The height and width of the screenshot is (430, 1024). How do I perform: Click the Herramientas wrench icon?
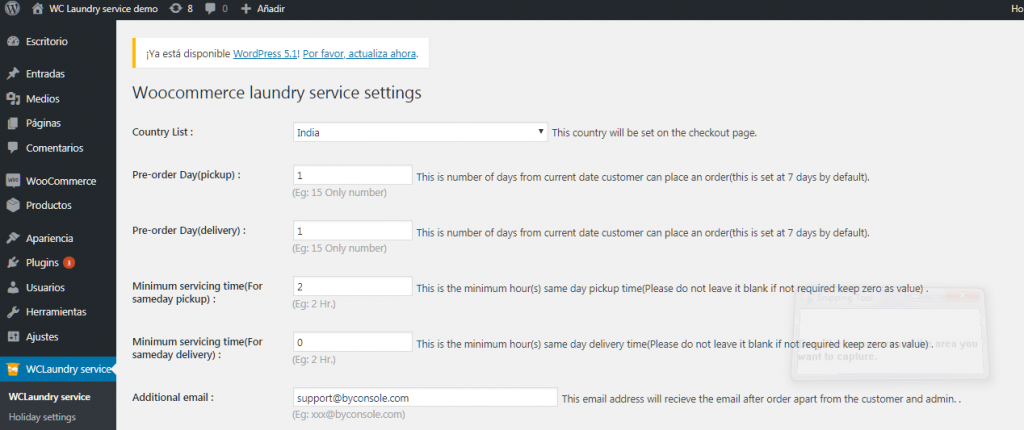pos(12,312)
